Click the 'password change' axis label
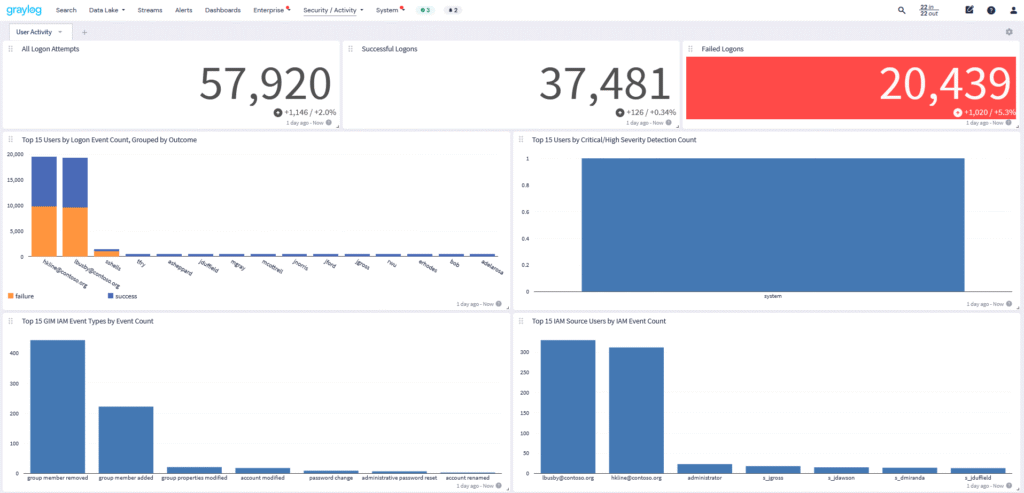Screen dimensions: 1024x493 pyautogui.click(x=331, y=479)
